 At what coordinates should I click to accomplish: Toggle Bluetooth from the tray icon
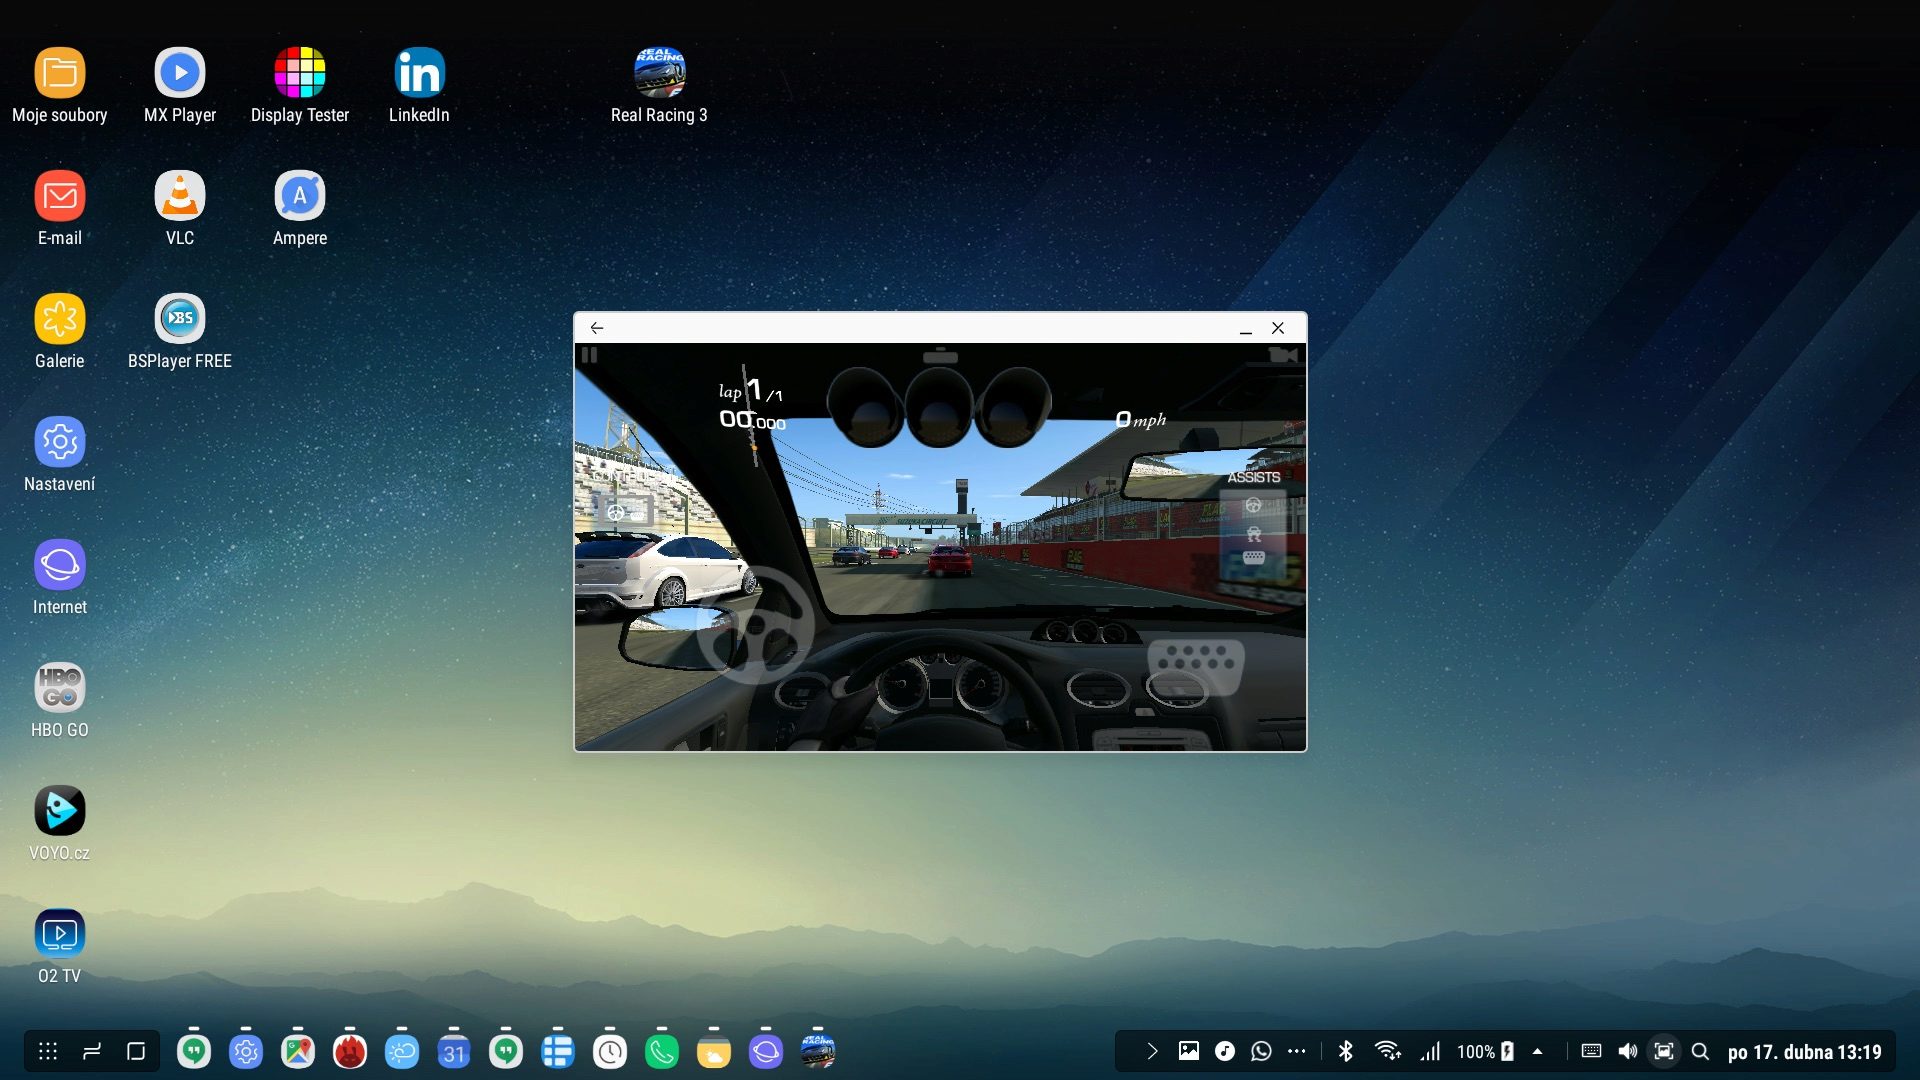click(x=1346, y=1051)
